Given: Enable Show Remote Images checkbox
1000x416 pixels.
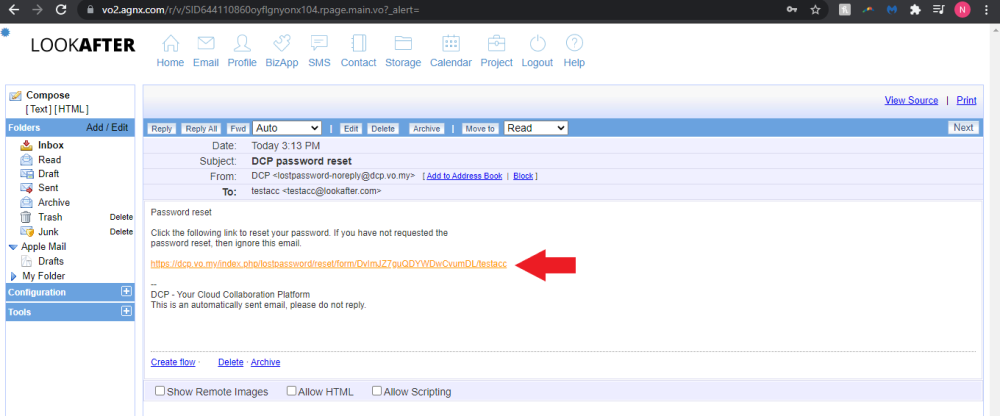Looking at the screenshot, I should pos(160,391).
